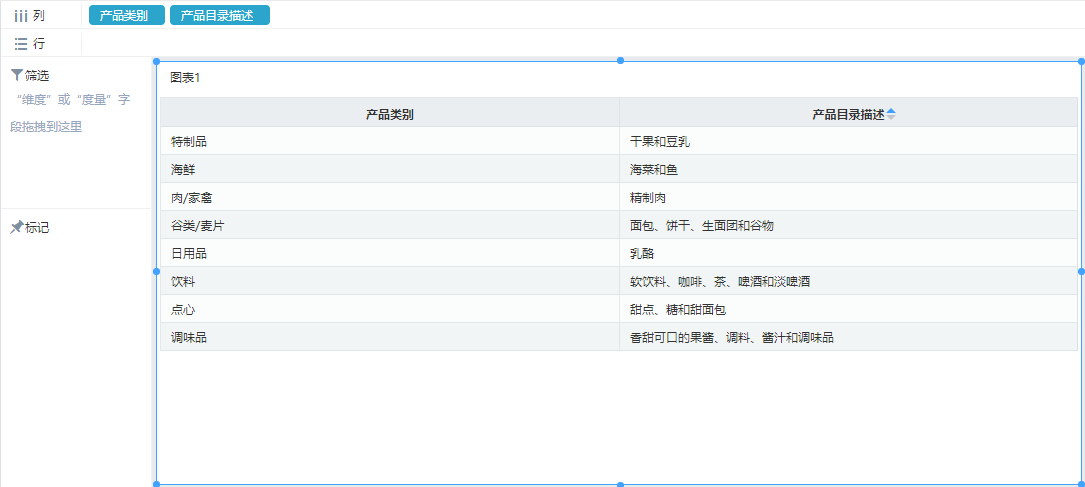Image resolution: width=1085 pixels, height=487 pixels.
Task: Click the 软饮料、咖啡、茶、啤酒和淡啤酒 cell
Action: point(848,282)
